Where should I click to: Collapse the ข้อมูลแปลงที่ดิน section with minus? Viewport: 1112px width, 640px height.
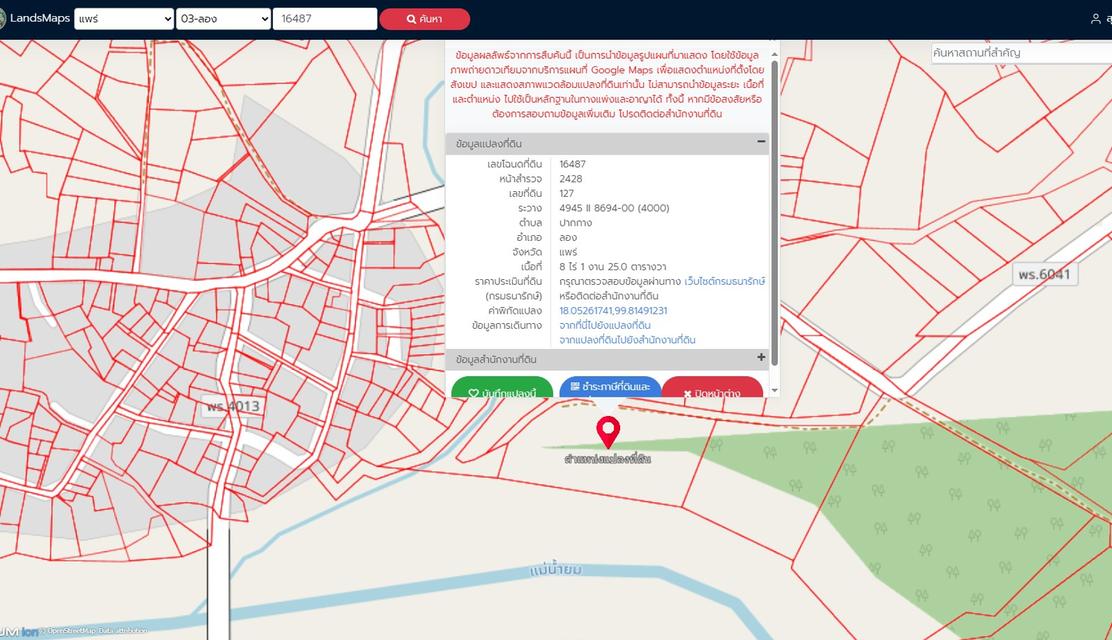761,142
